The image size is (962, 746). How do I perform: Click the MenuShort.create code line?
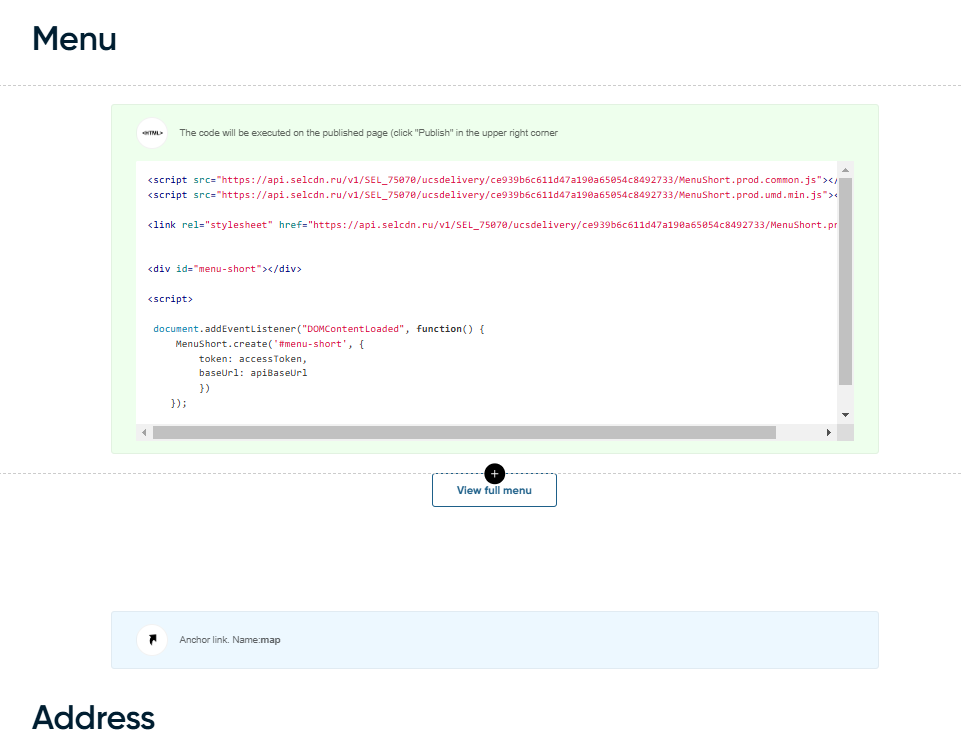270,344
